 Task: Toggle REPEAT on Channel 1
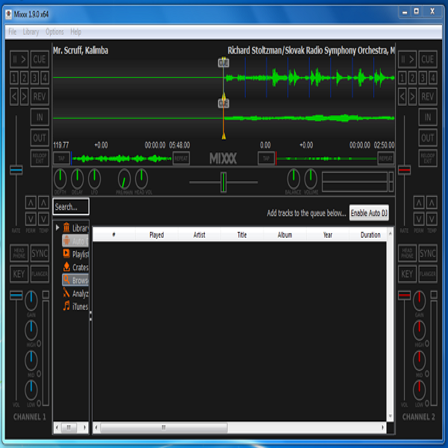point(181,158)
